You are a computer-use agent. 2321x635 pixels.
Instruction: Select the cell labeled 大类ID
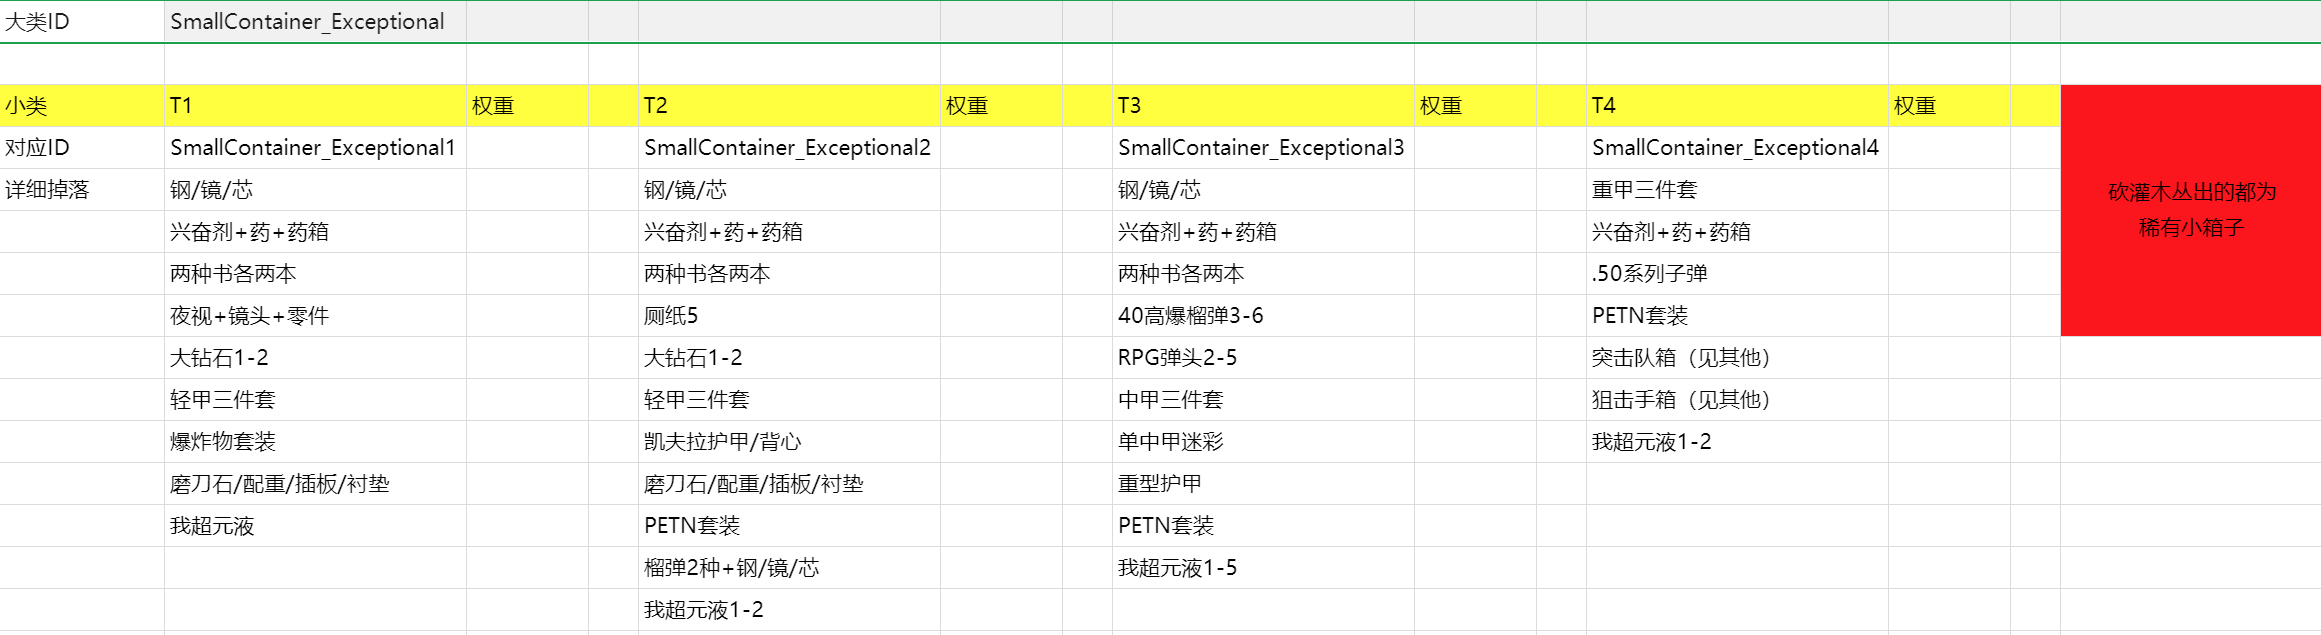(x=82, y=22)
